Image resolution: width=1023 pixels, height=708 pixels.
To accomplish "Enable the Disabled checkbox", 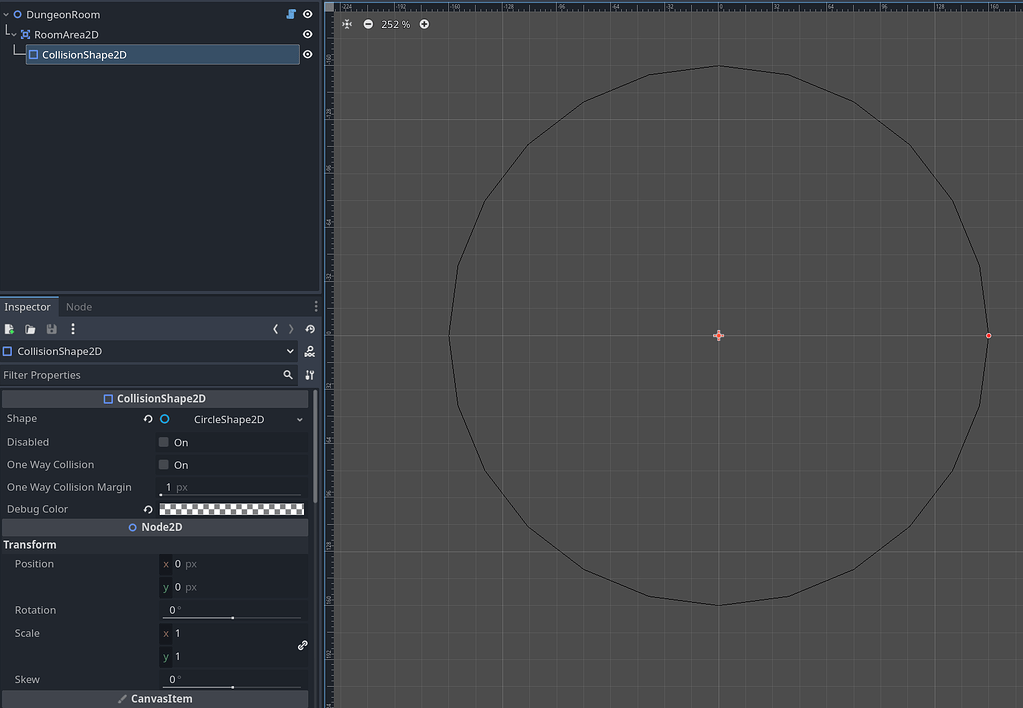I will point(166,442).
